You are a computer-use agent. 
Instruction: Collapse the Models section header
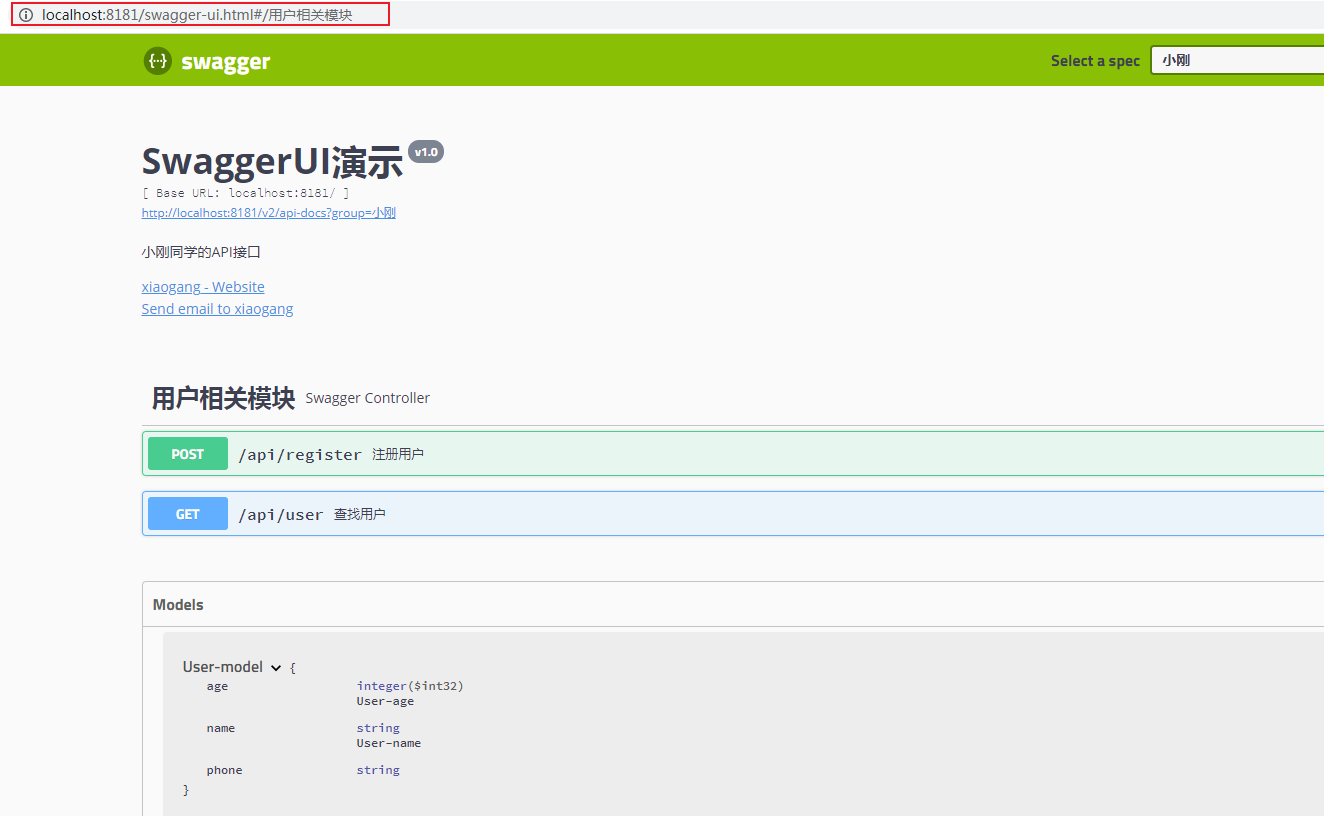[733, 605]
